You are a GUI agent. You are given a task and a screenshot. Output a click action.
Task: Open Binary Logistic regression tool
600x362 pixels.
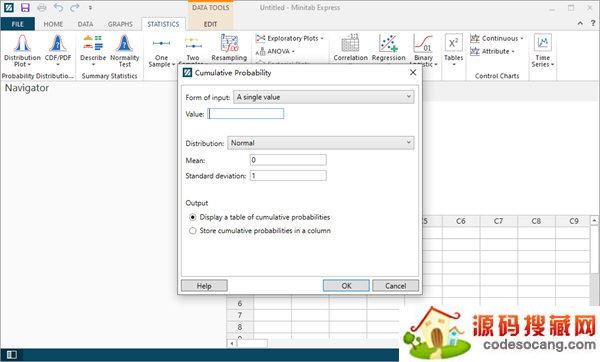[x=423, y=51]
